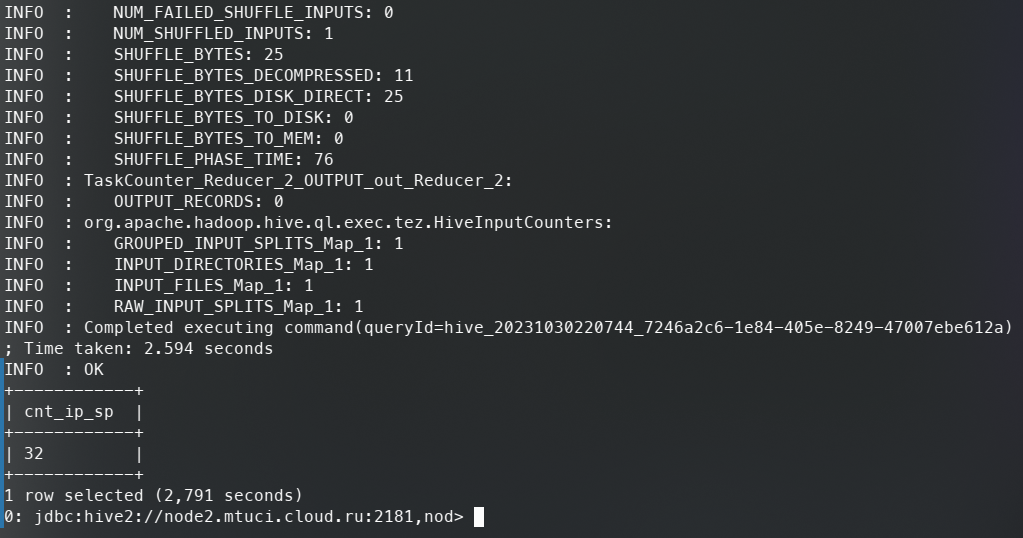Click the 'INFO : OK' line
The width and height of the screenshot is (1023, 538).
click(54, 370)
